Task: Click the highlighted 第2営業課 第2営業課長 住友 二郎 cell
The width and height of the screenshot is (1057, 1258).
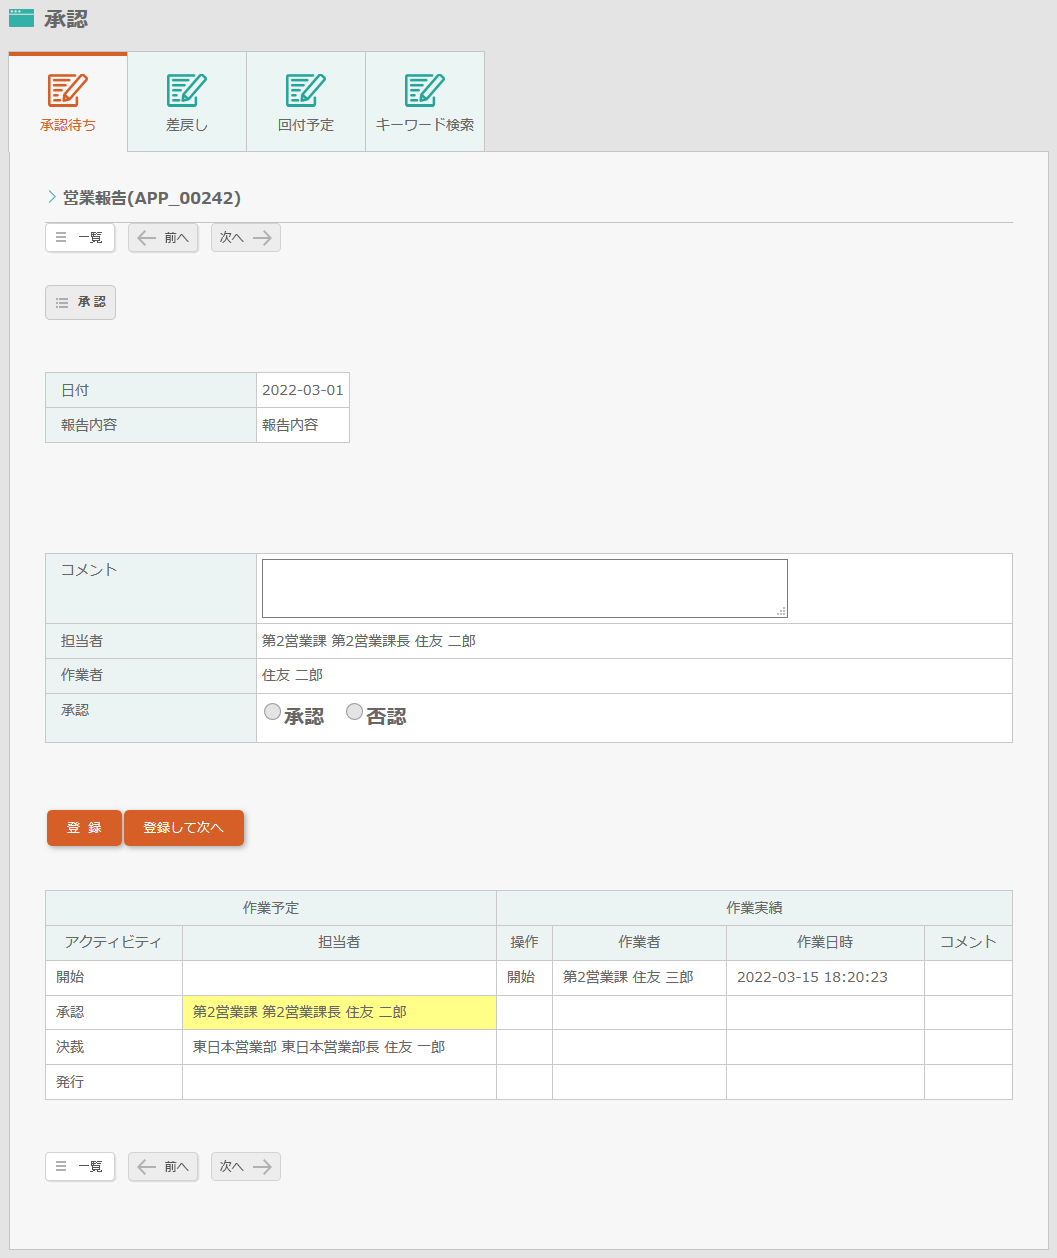Action: point(339,1012)
